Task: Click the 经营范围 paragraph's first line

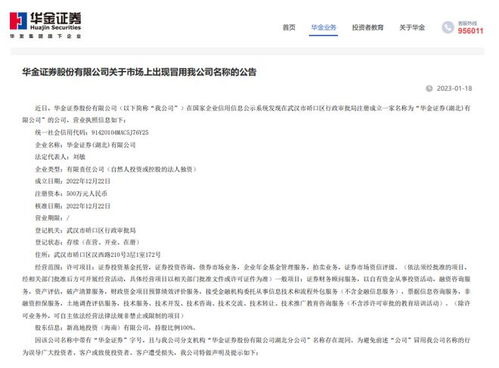Action: pos(252,267)
